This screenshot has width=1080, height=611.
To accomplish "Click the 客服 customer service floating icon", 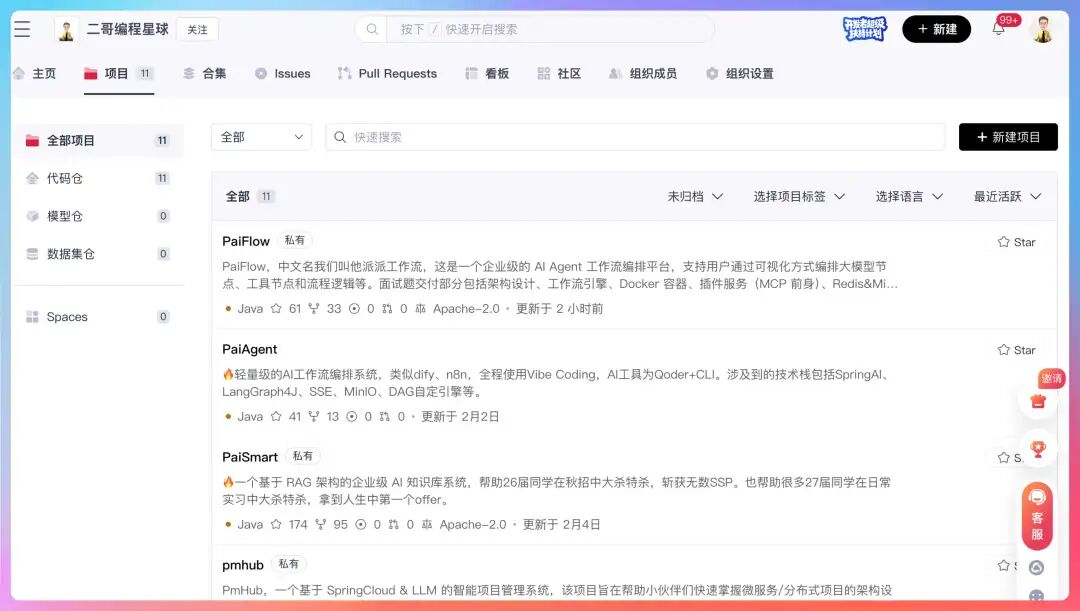I will (x=1037, y=514).
